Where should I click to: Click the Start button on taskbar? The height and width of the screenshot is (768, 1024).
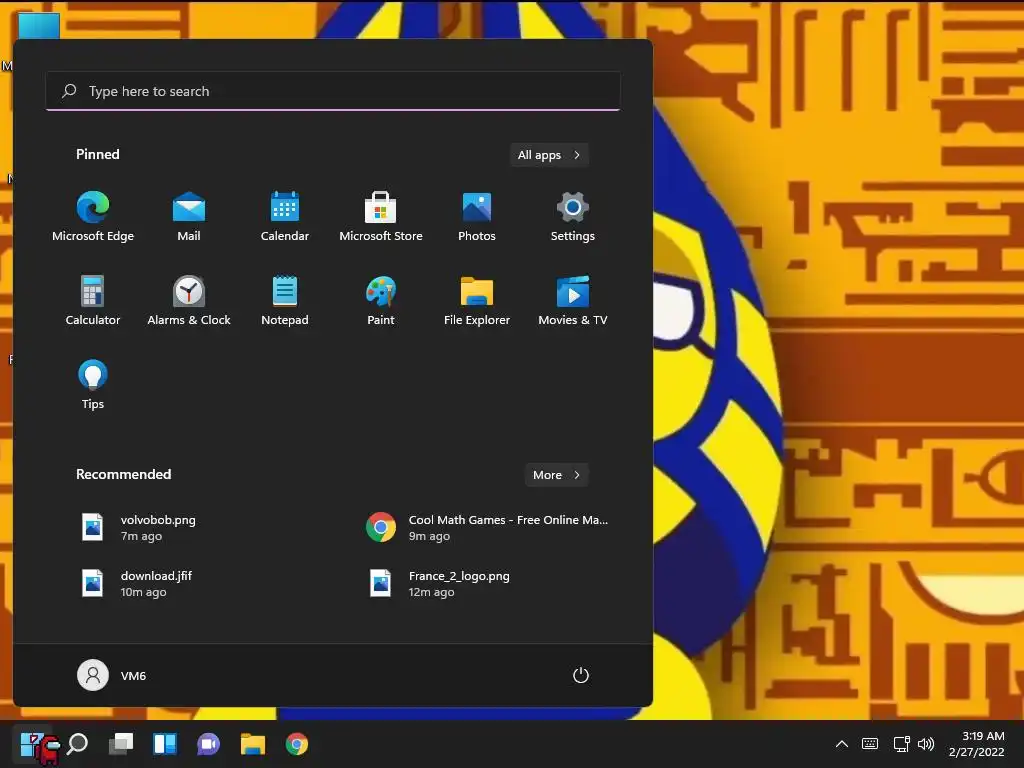tap(33, 744)
